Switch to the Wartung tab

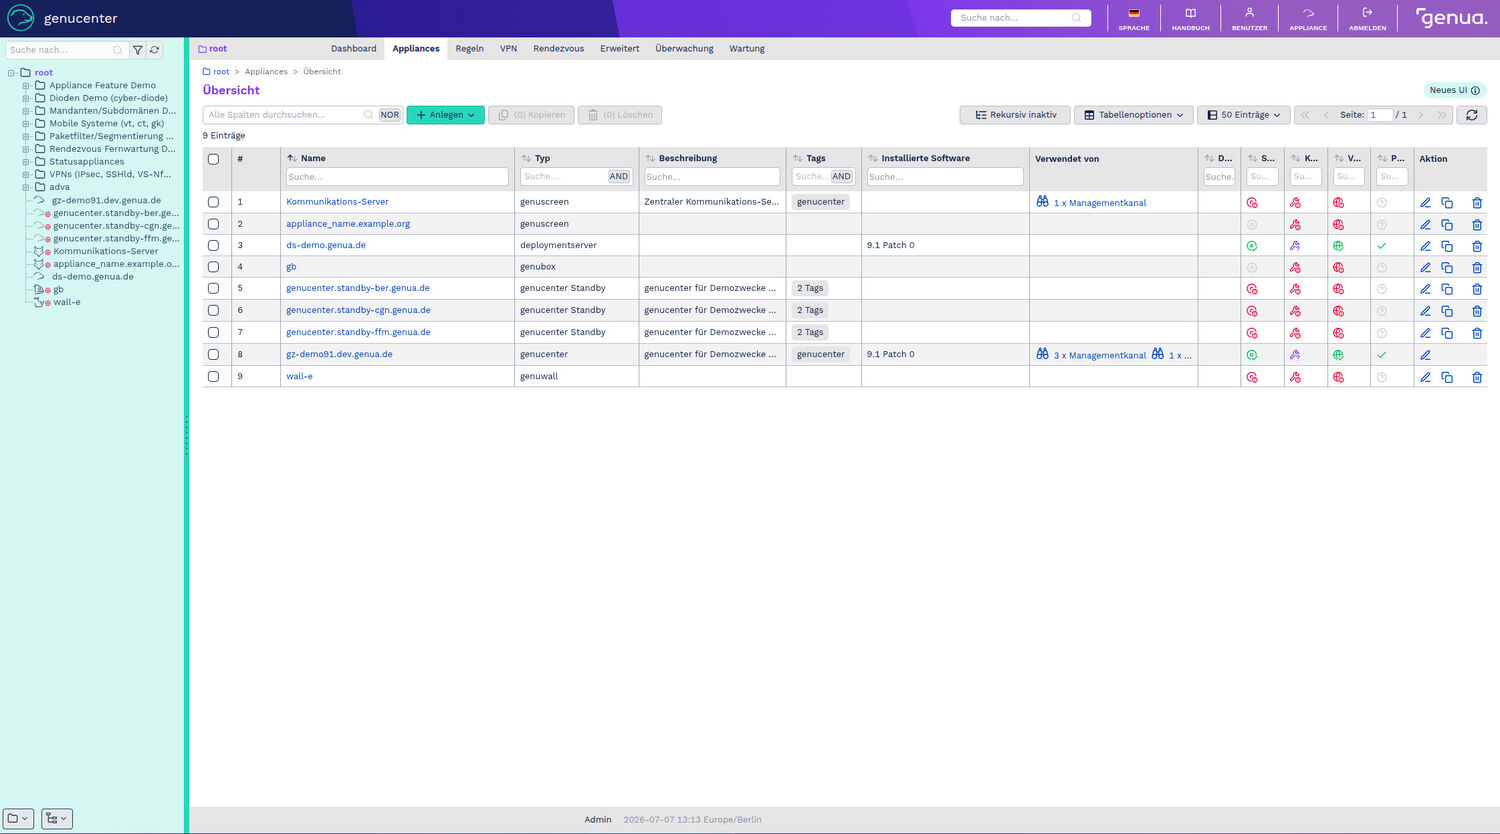point(746,48)
